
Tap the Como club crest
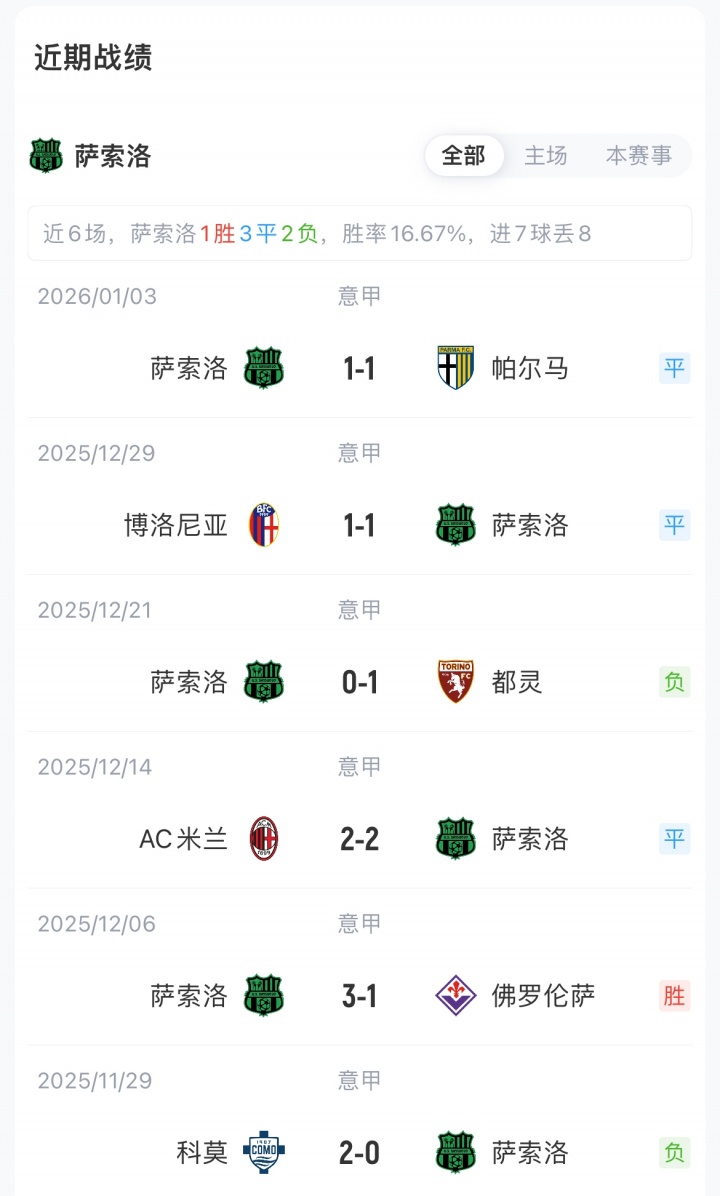[264, 1153]
